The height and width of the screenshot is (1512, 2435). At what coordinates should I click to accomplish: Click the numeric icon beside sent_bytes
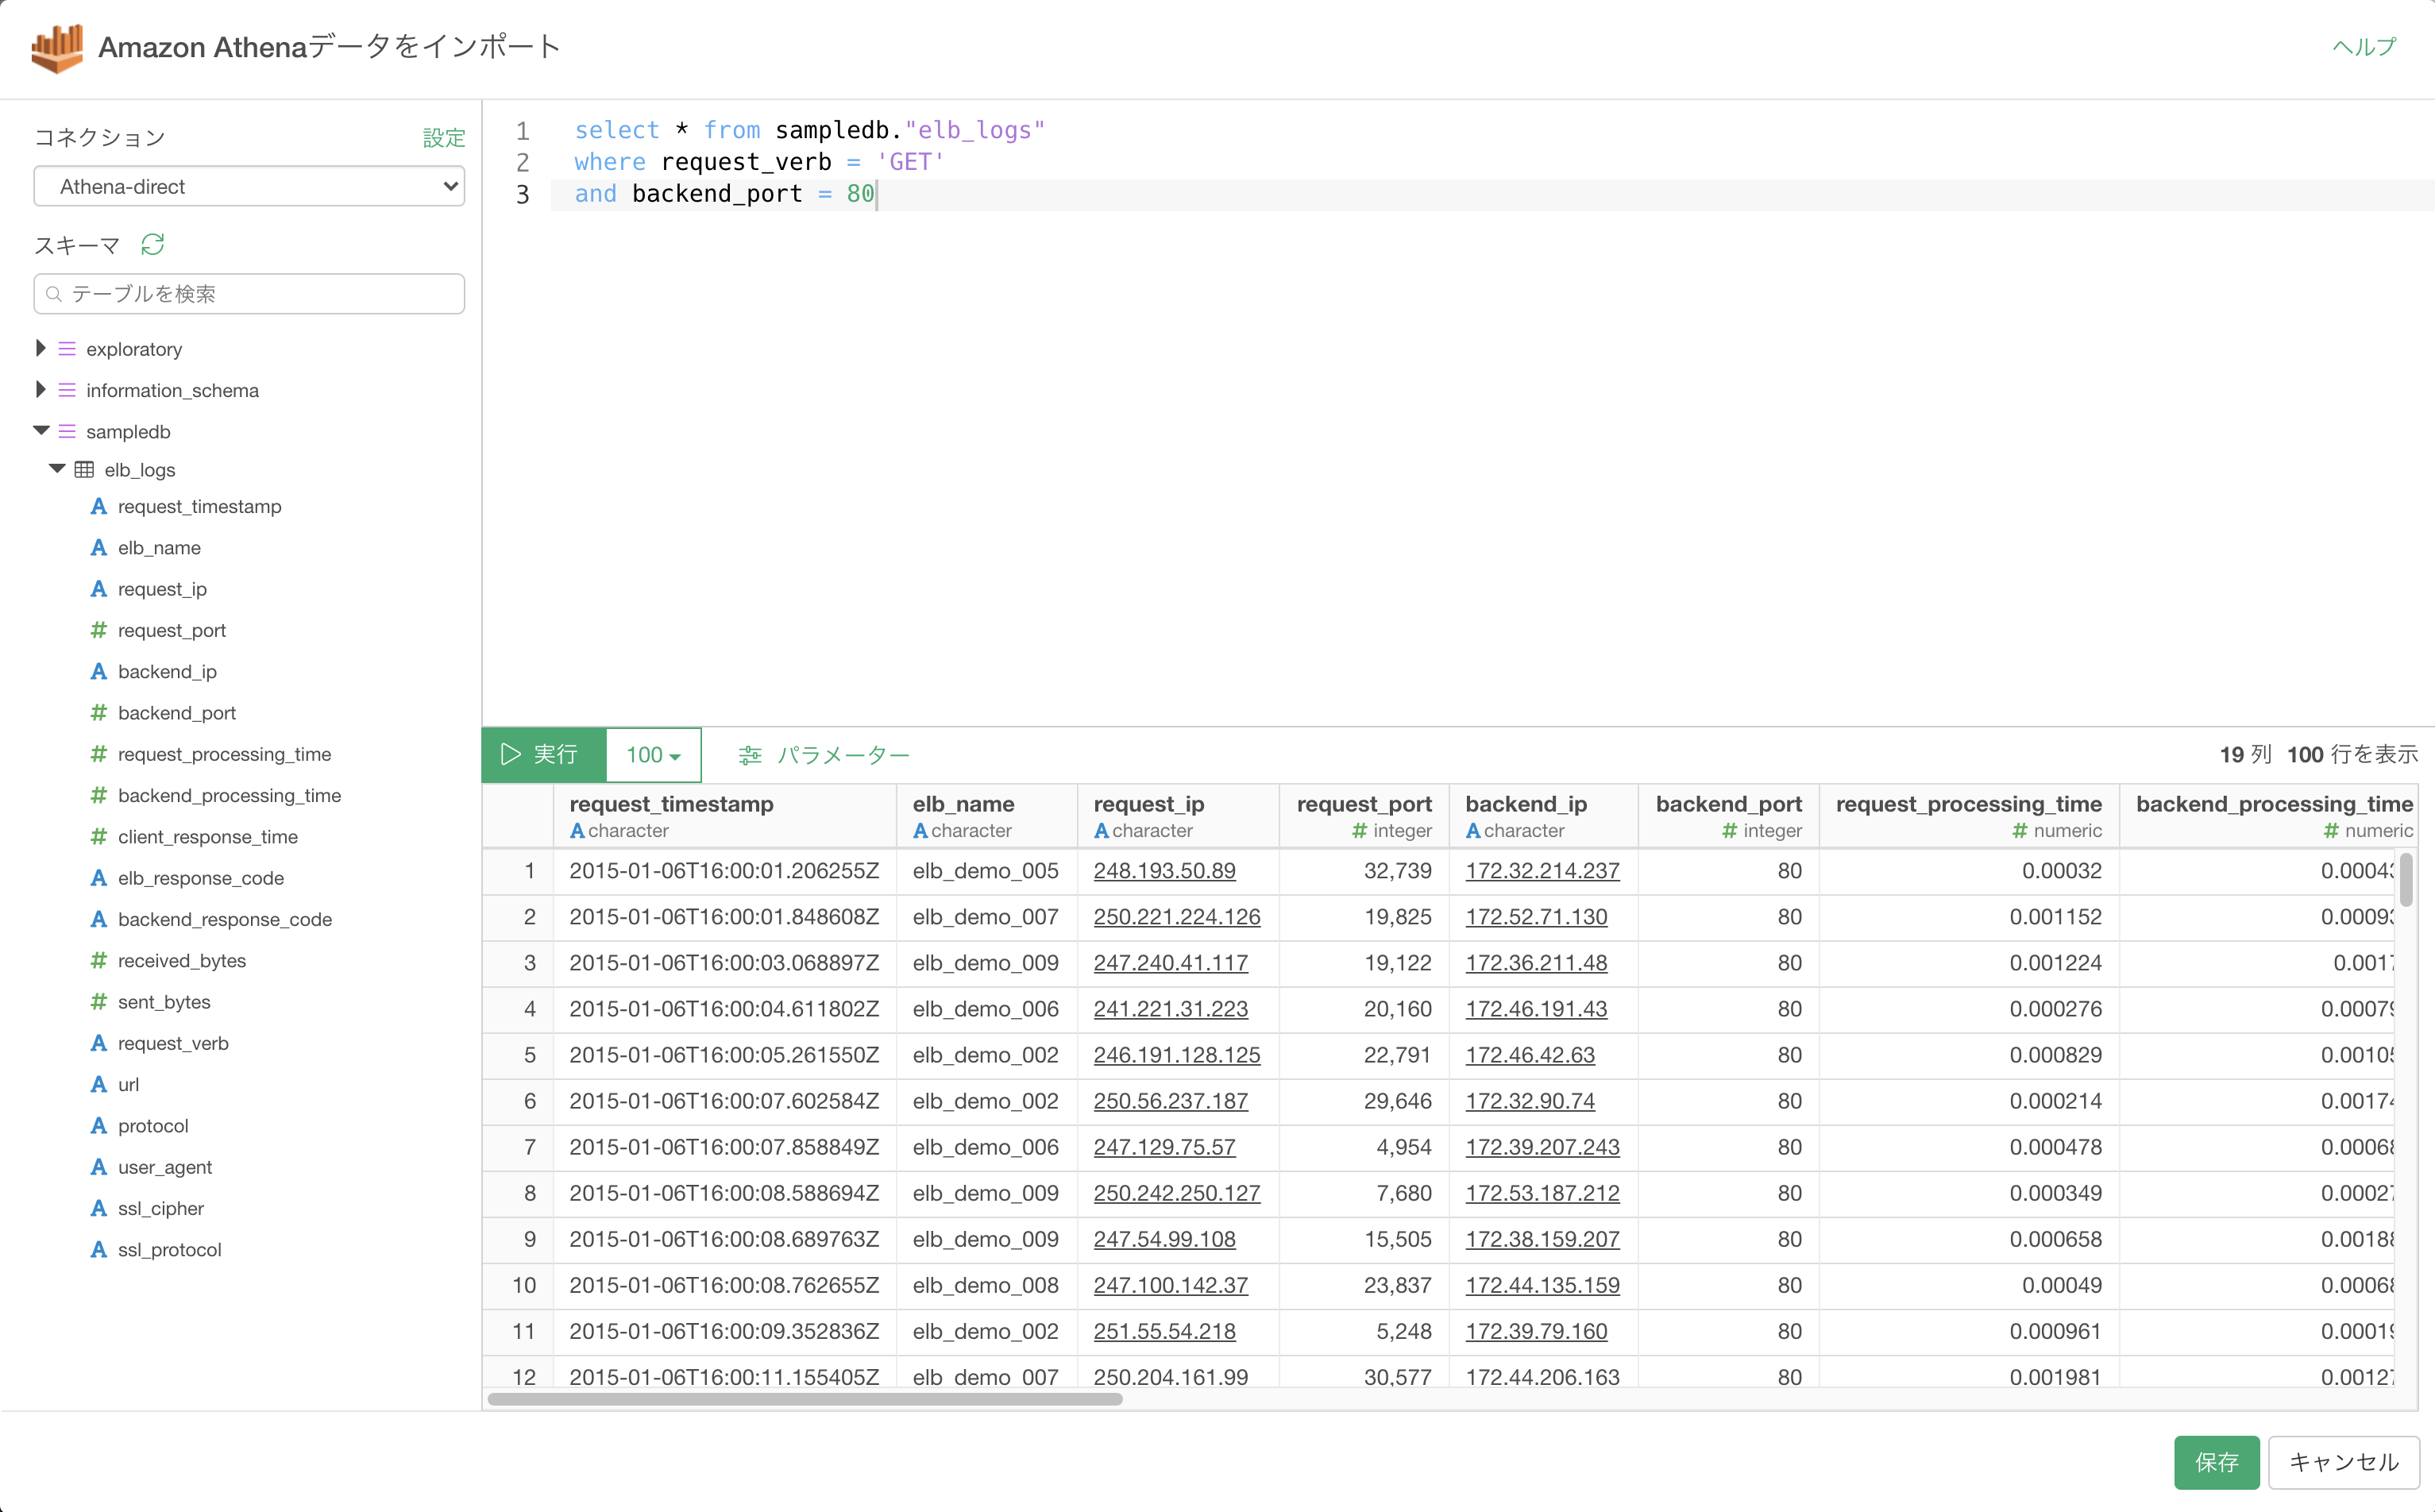[98, 1002]
